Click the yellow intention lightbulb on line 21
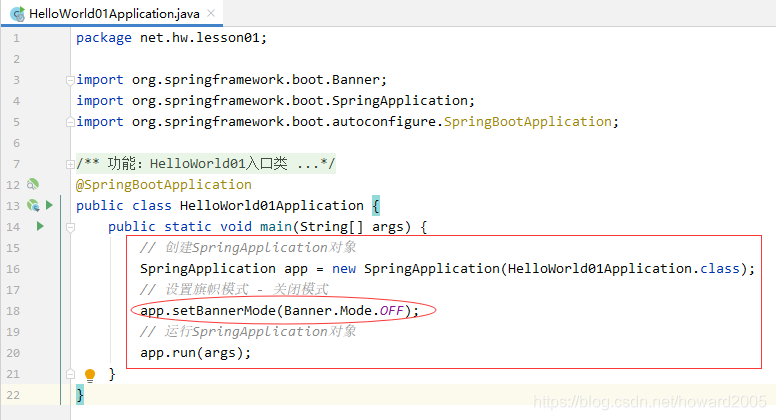 coord(90,375)
